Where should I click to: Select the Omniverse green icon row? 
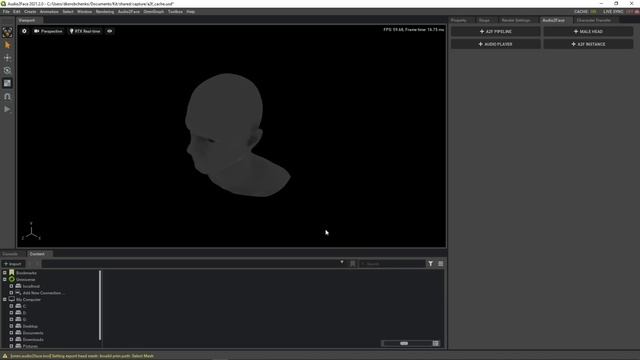12,279
